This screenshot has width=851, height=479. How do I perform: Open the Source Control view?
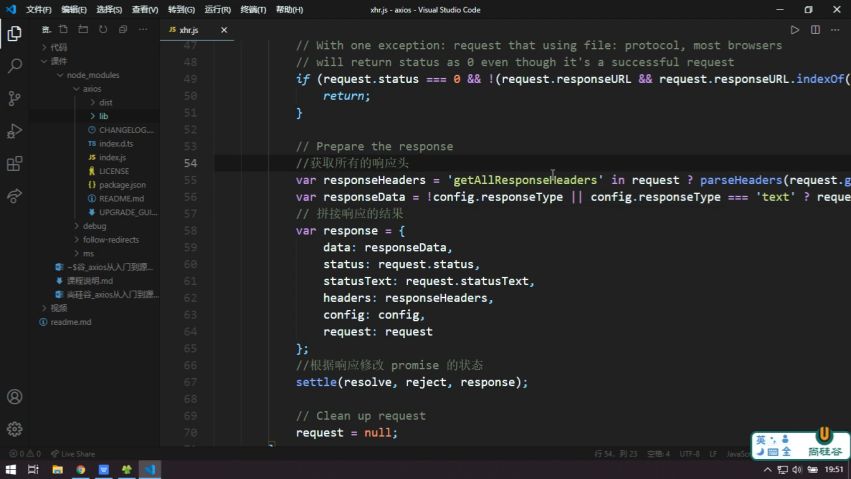[14, 98]
